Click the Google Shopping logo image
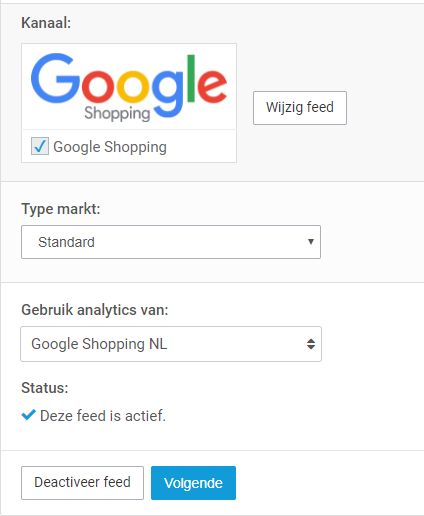 [x=129, y=87]
